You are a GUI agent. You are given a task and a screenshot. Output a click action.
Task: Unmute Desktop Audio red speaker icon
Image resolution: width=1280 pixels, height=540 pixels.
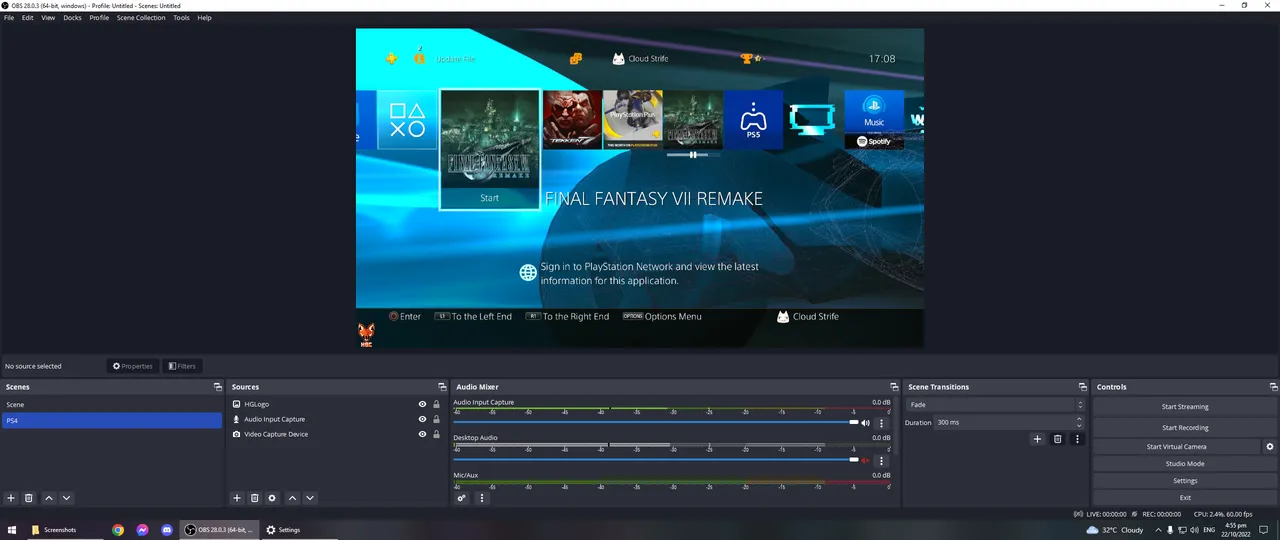click(x=865, y=461)
